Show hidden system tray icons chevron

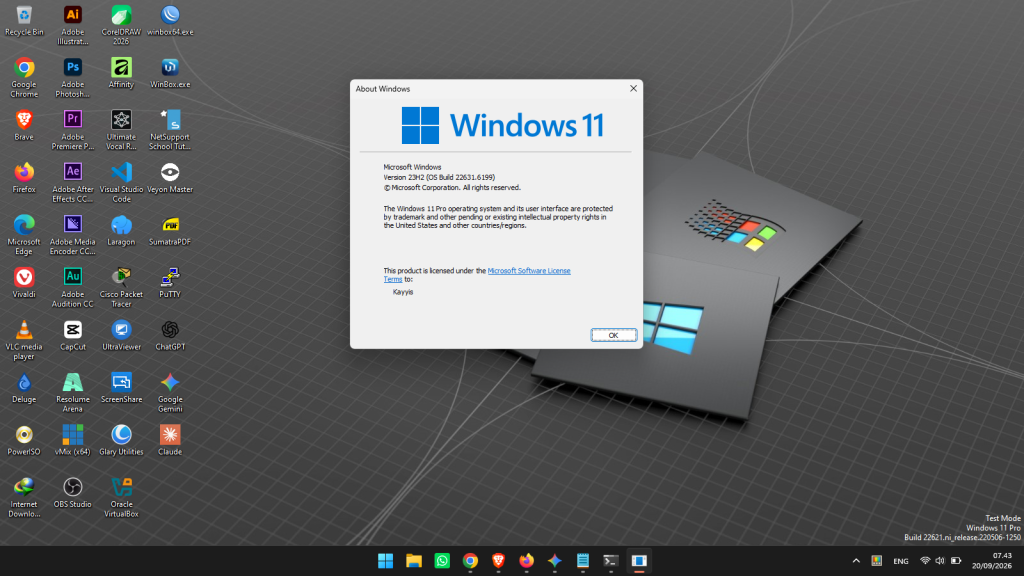856,561
